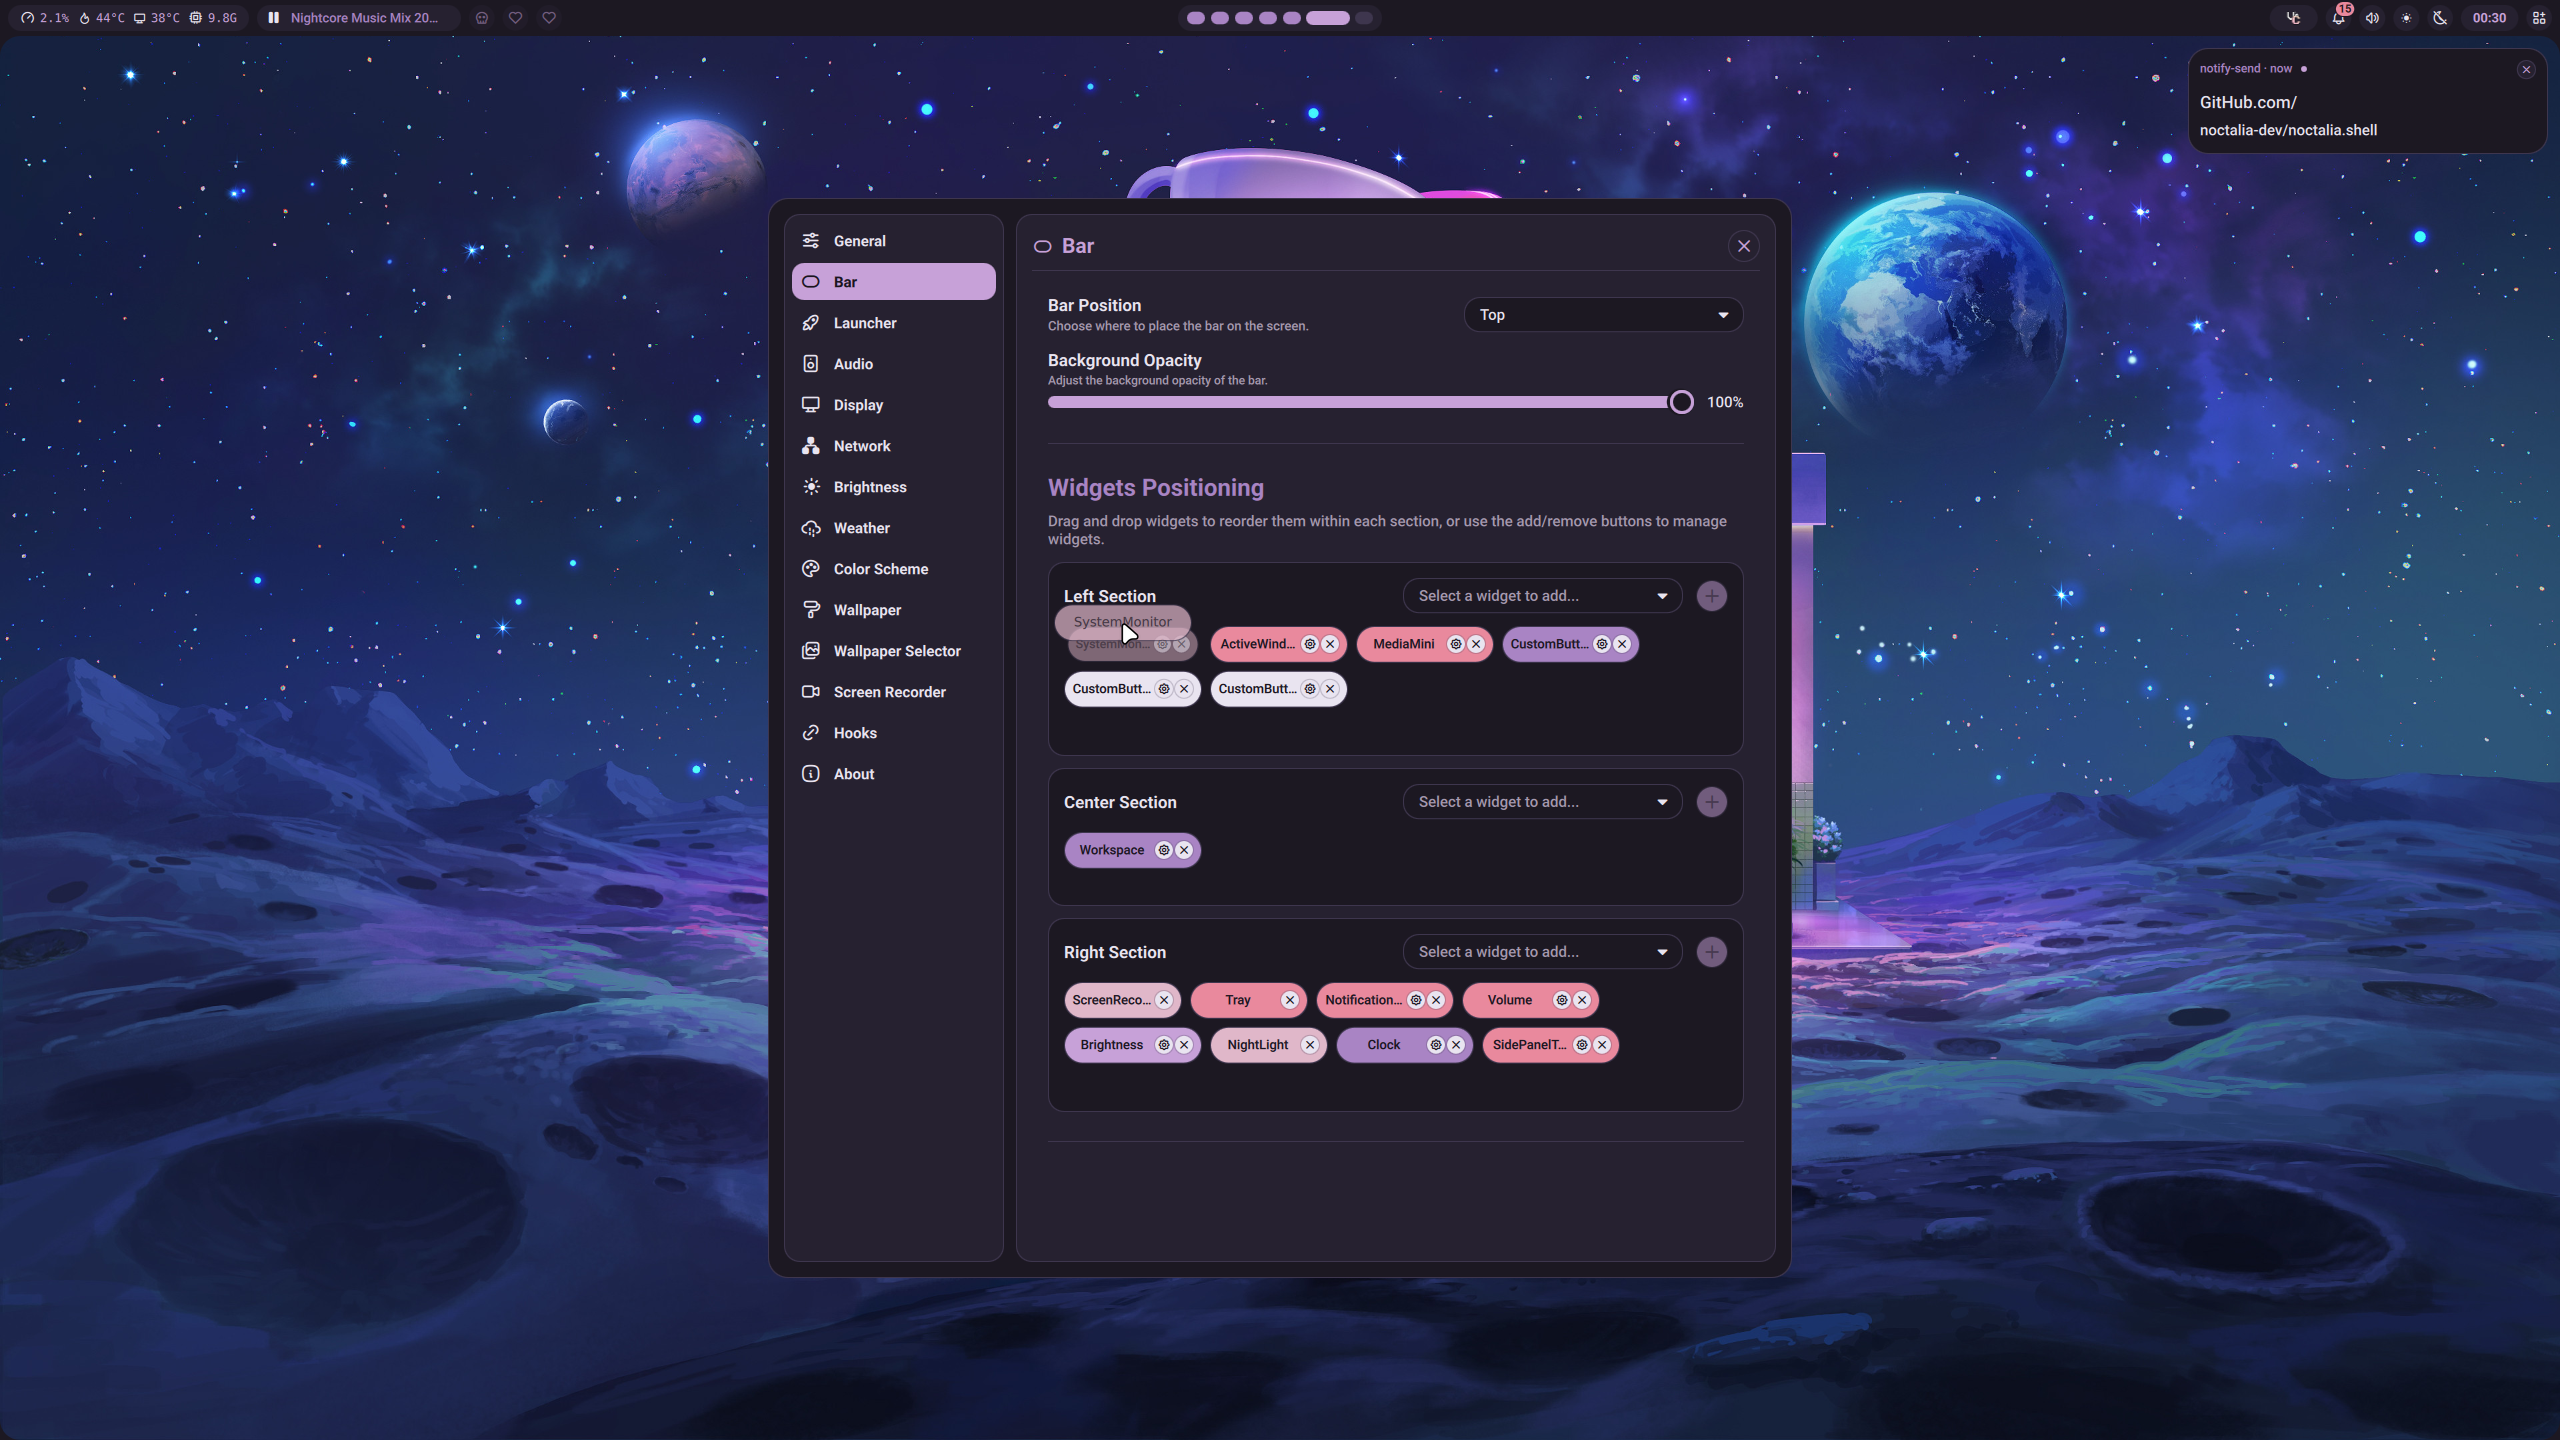Expand Center Section widget selector dropdown

(1542, 802)
